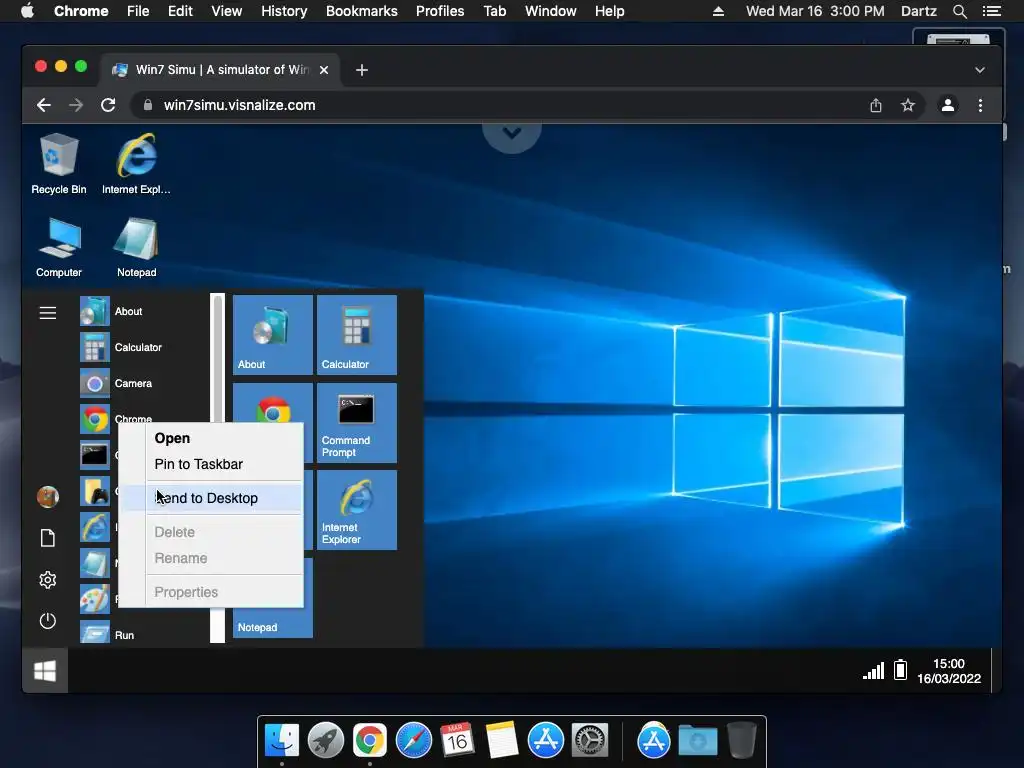Open Calendar from the Dock
Viewport: 1024px width, 768px height.
click(457, 741)
